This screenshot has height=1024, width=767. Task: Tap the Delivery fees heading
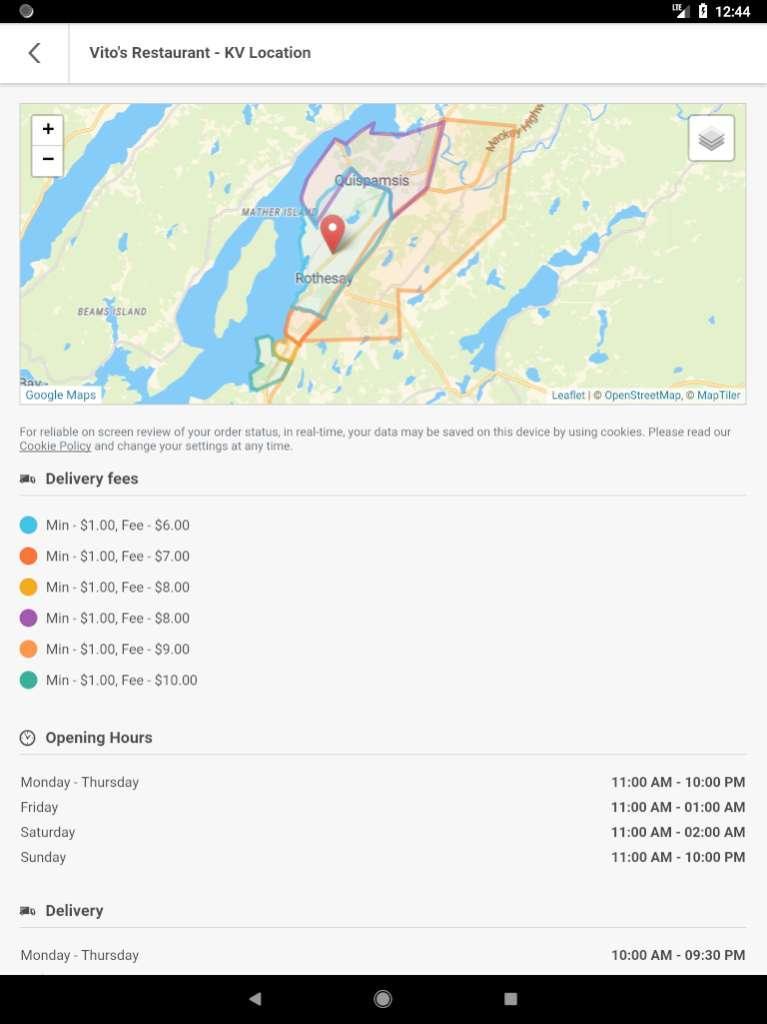91,479
